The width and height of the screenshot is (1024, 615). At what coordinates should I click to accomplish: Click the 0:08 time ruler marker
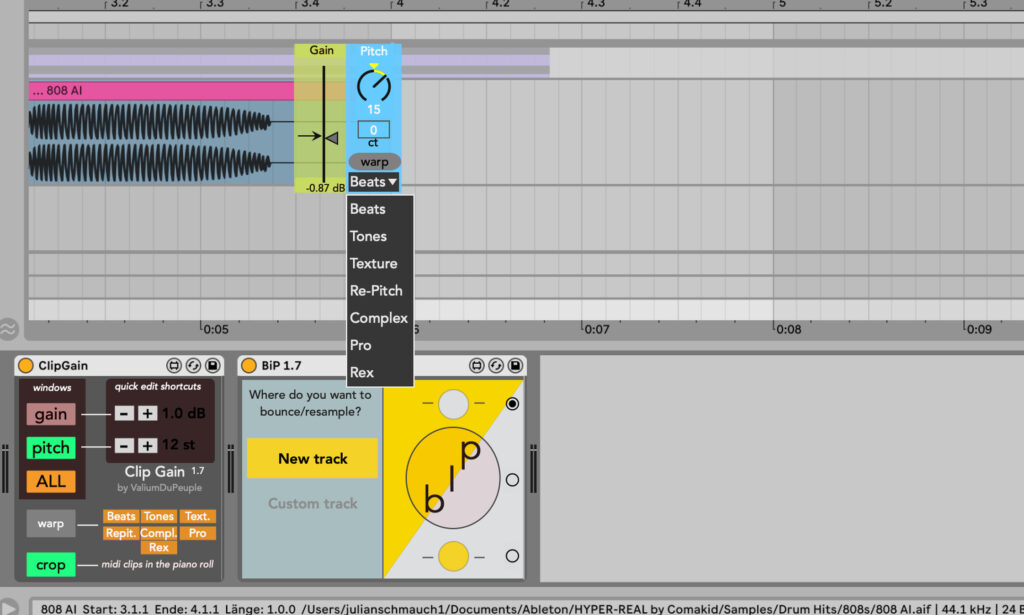coord(788,329)
